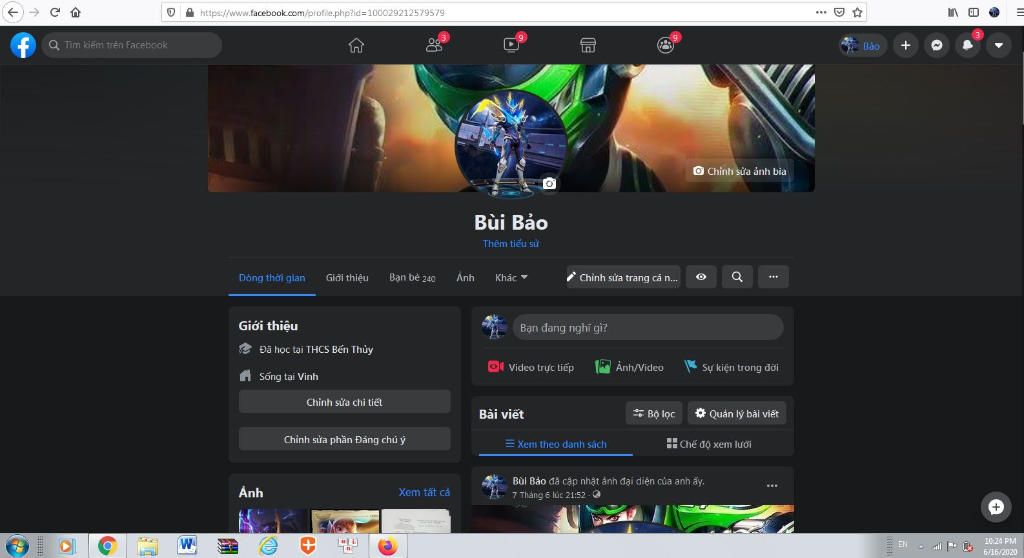
Task: Click the profile picture avatar
Action: point(511,145)
